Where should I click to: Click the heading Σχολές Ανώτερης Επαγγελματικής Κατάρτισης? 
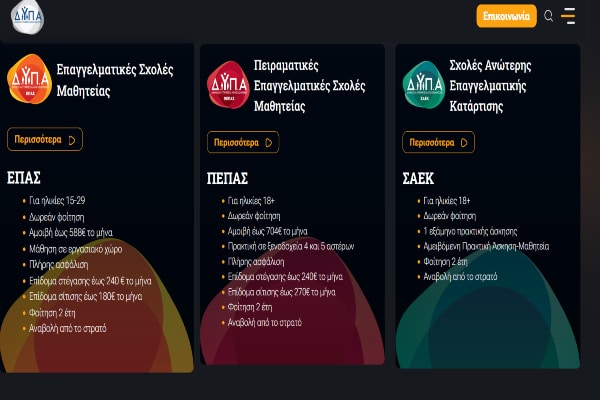[x=490, y=85]
